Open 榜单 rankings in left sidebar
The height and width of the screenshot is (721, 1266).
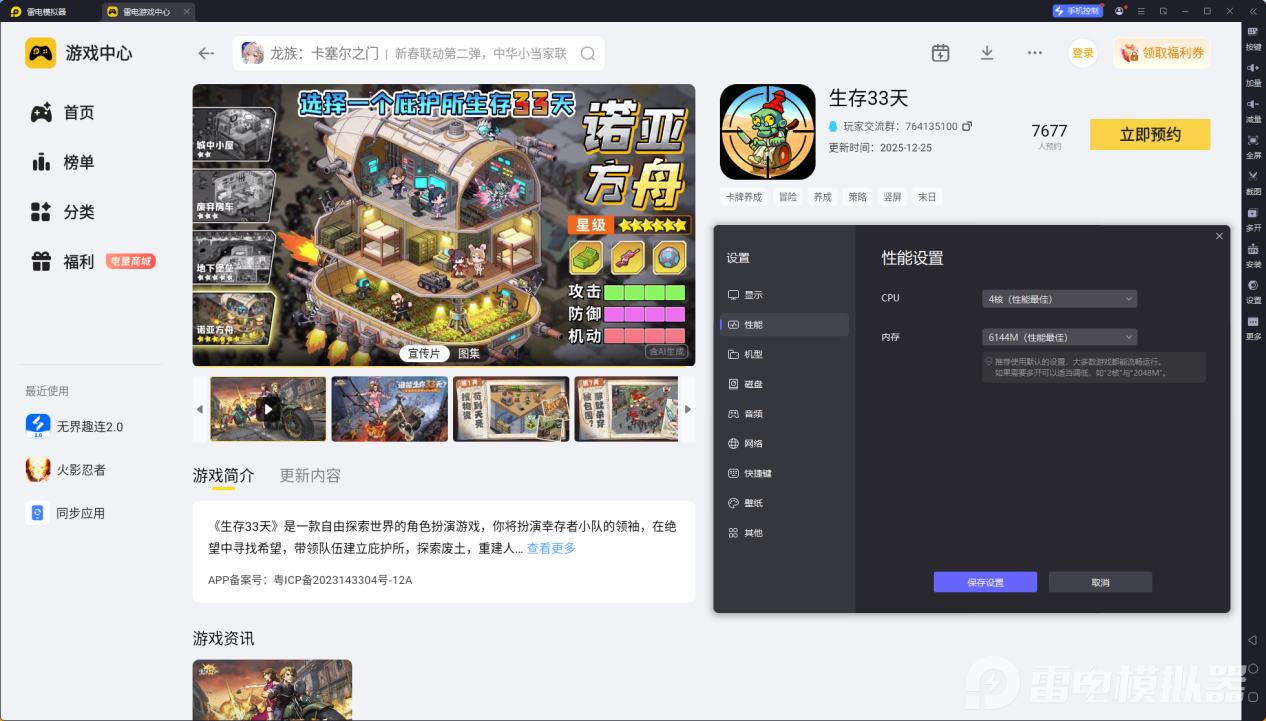coord(63,162)
